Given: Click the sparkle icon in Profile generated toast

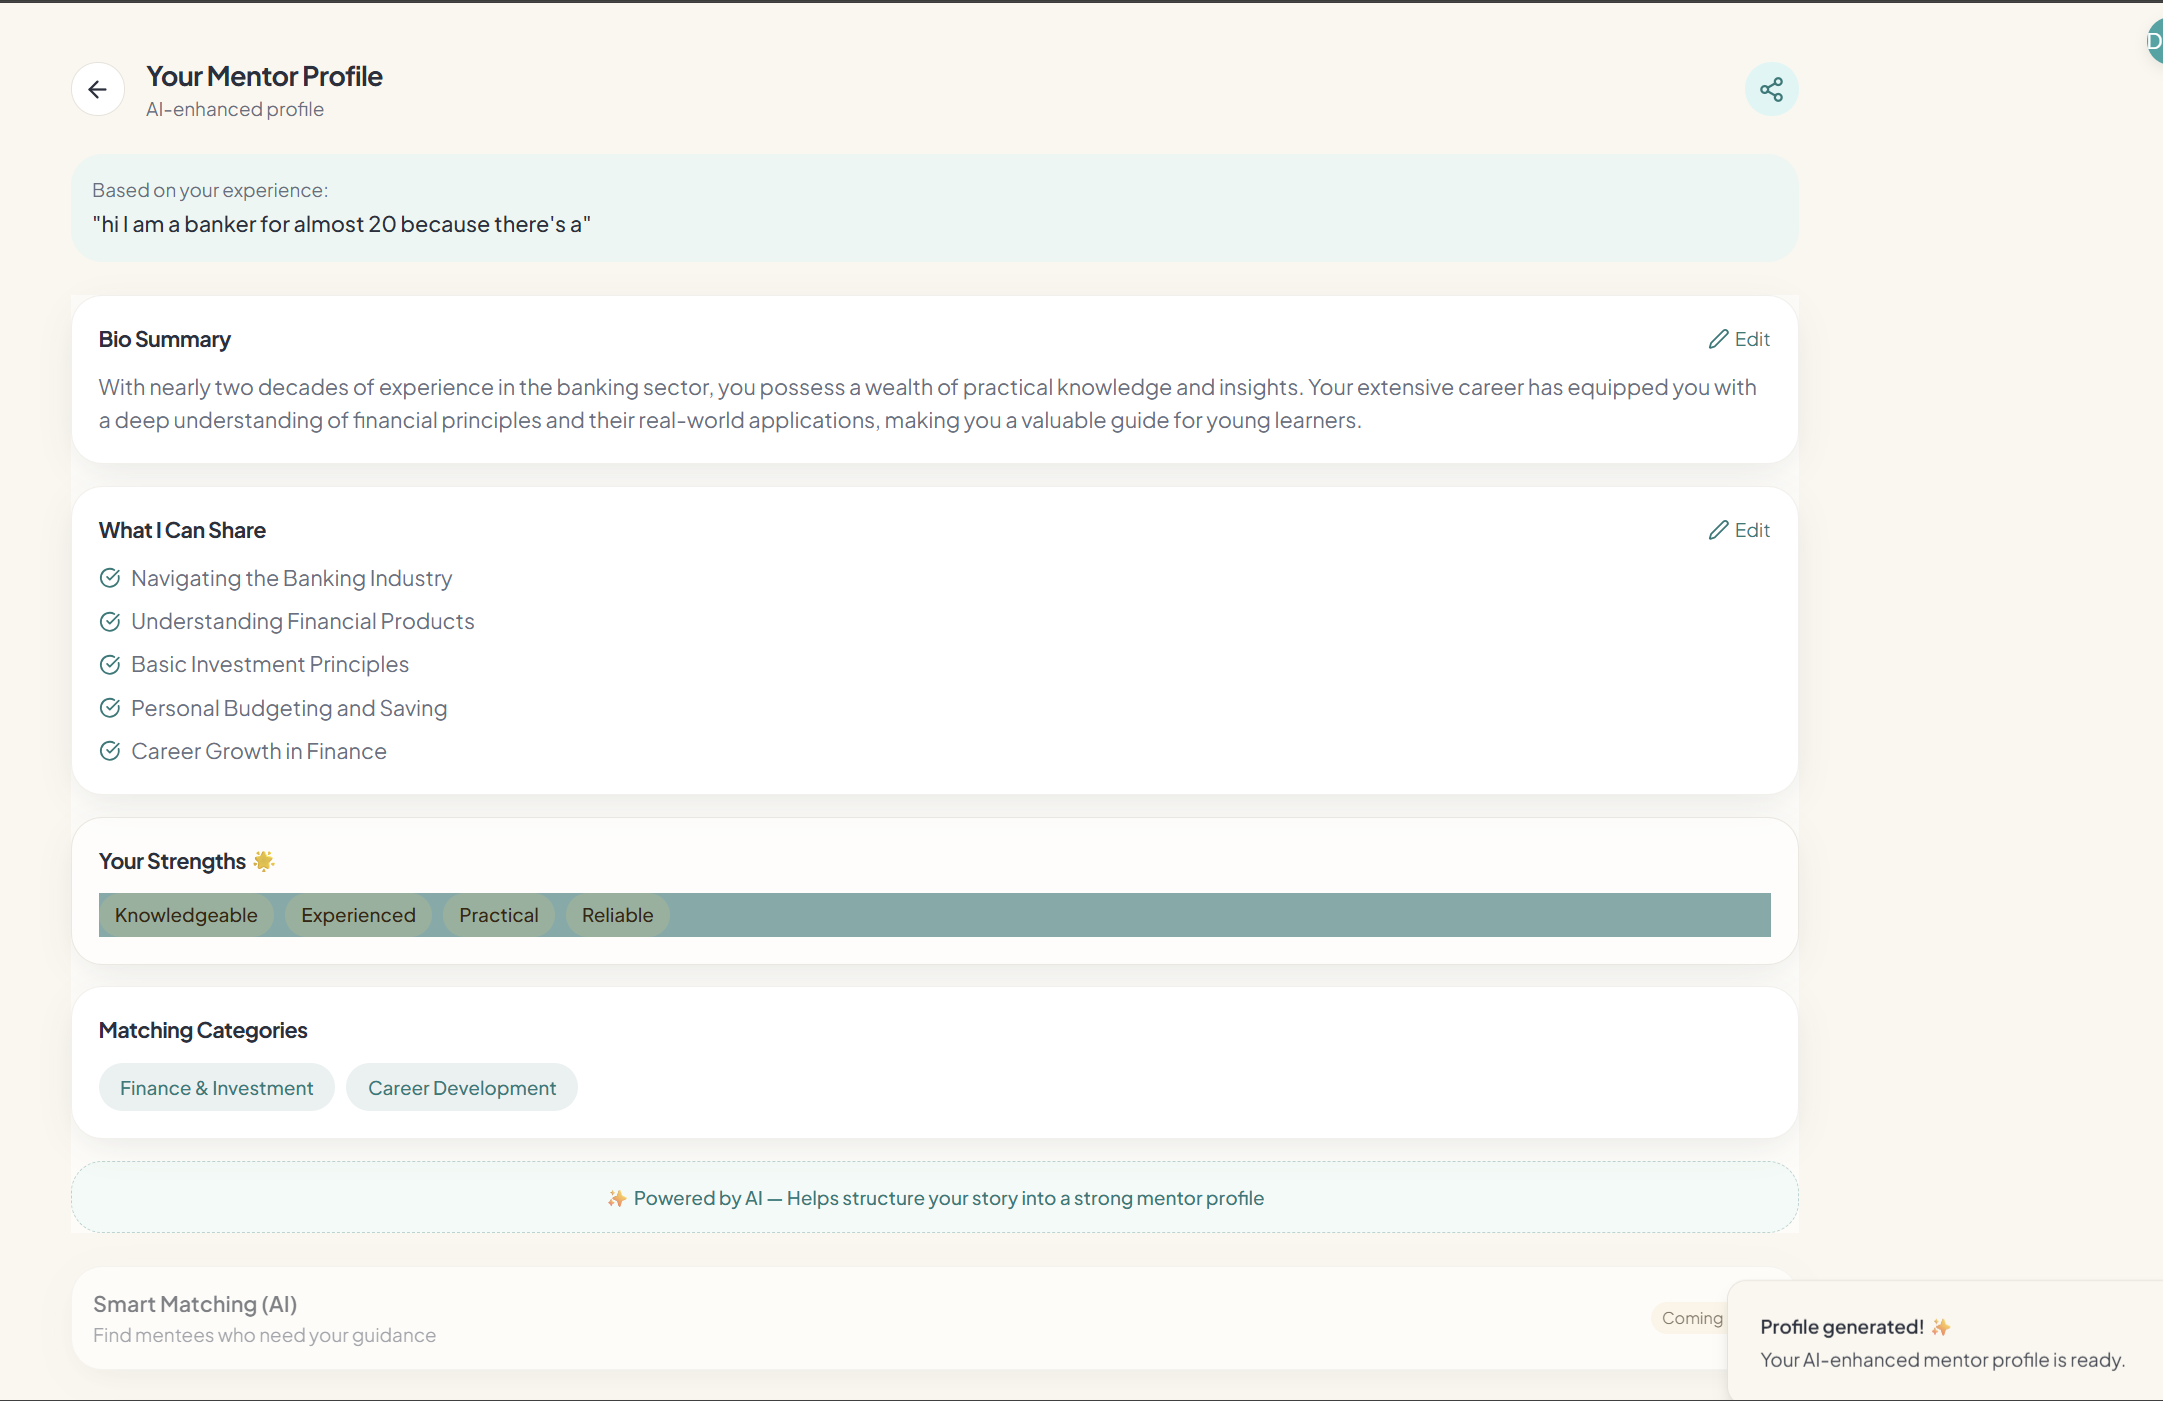Looking at the screenshot, I should point(1941,1327).
